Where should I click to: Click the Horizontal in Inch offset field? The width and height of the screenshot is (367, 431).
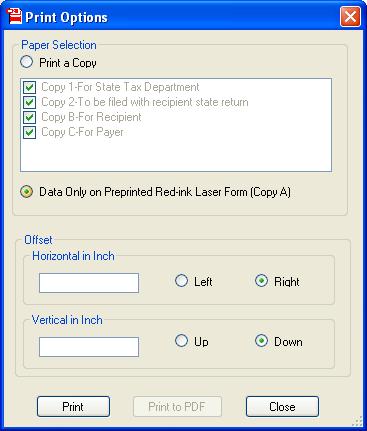point(89,283)
